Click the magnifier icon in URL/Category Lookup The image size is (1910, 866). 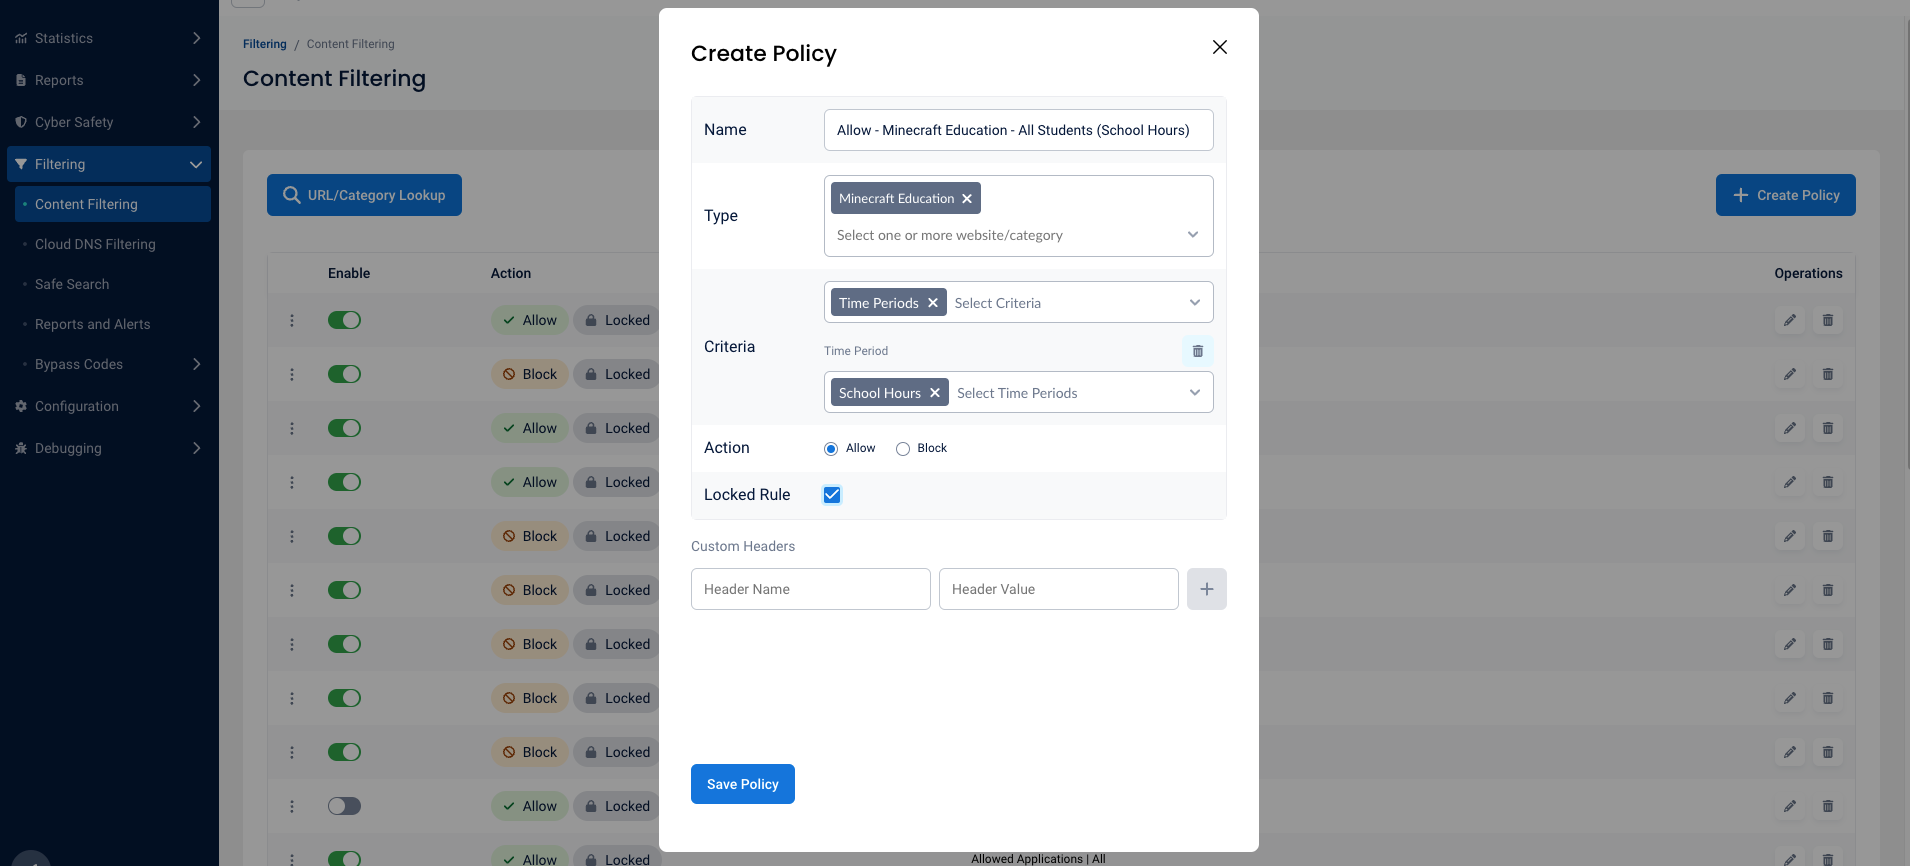point(292,195)
